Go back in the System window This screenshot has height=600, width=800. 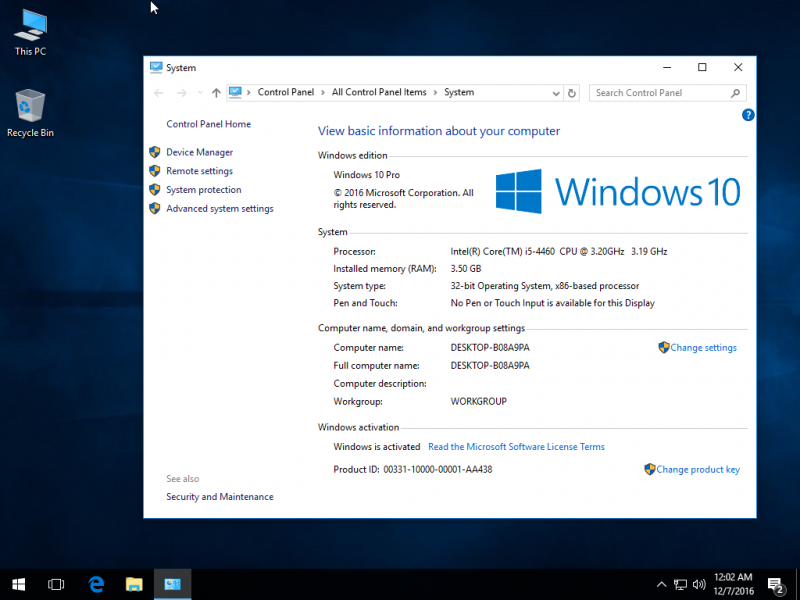(159, 93)
